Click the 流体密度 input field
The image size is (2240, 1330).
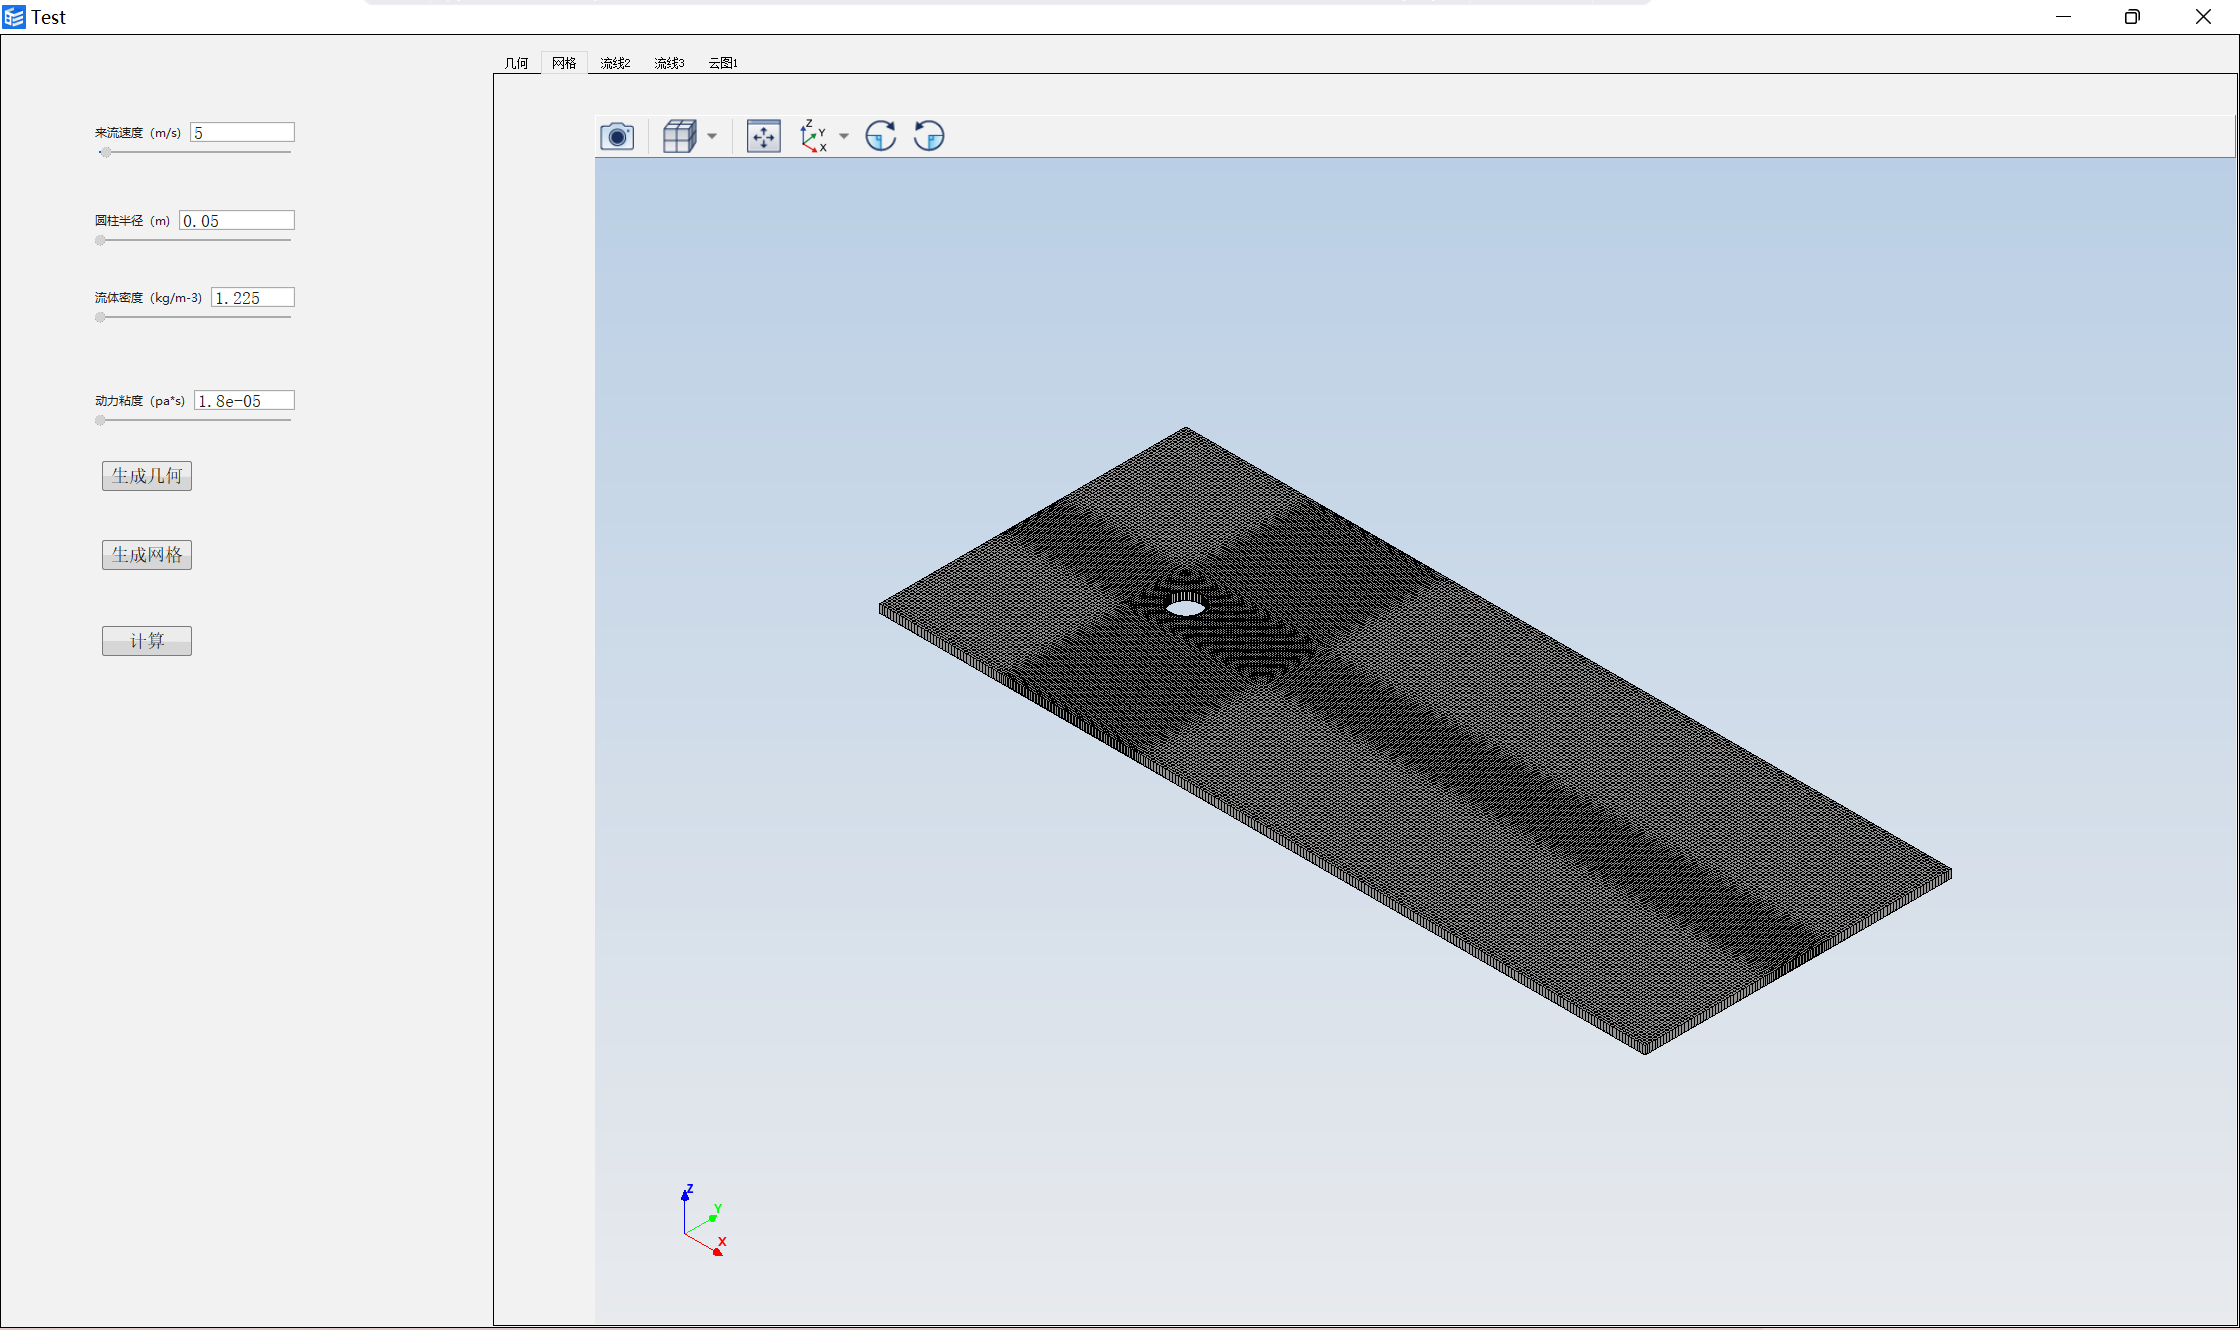[253, 298]
